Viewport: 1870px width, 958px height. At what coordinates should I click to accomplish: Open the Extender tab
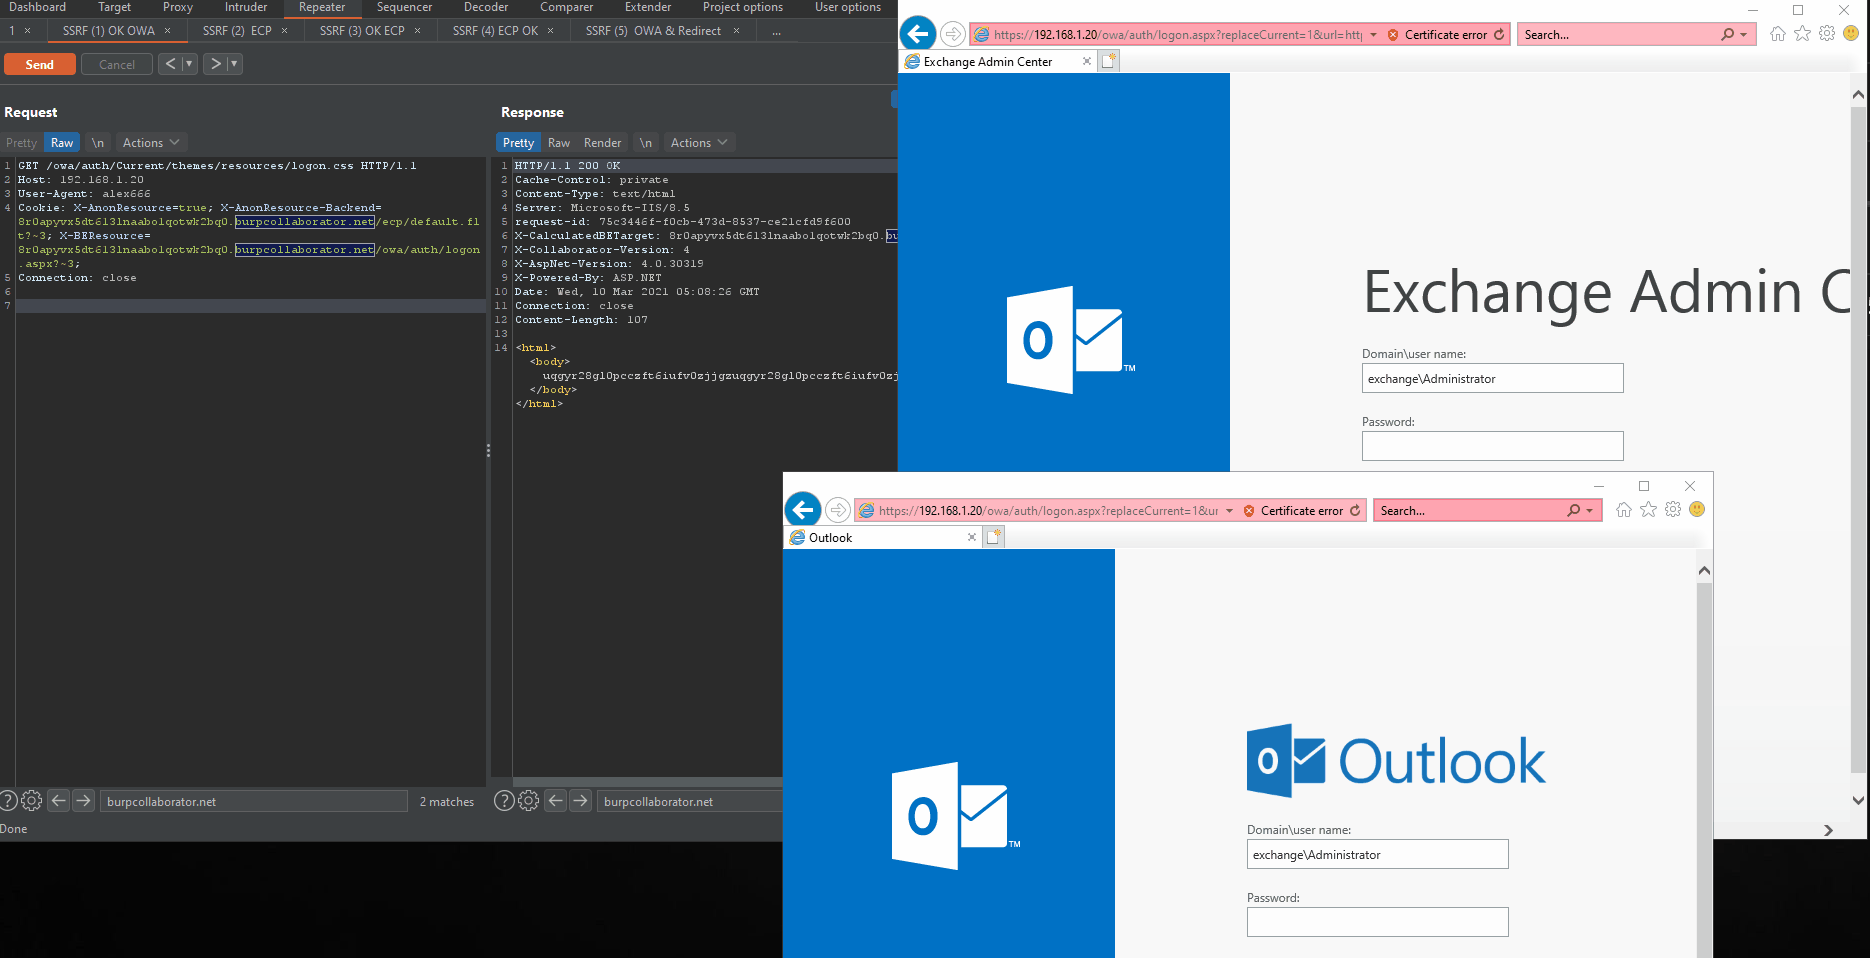pos(648,7)
